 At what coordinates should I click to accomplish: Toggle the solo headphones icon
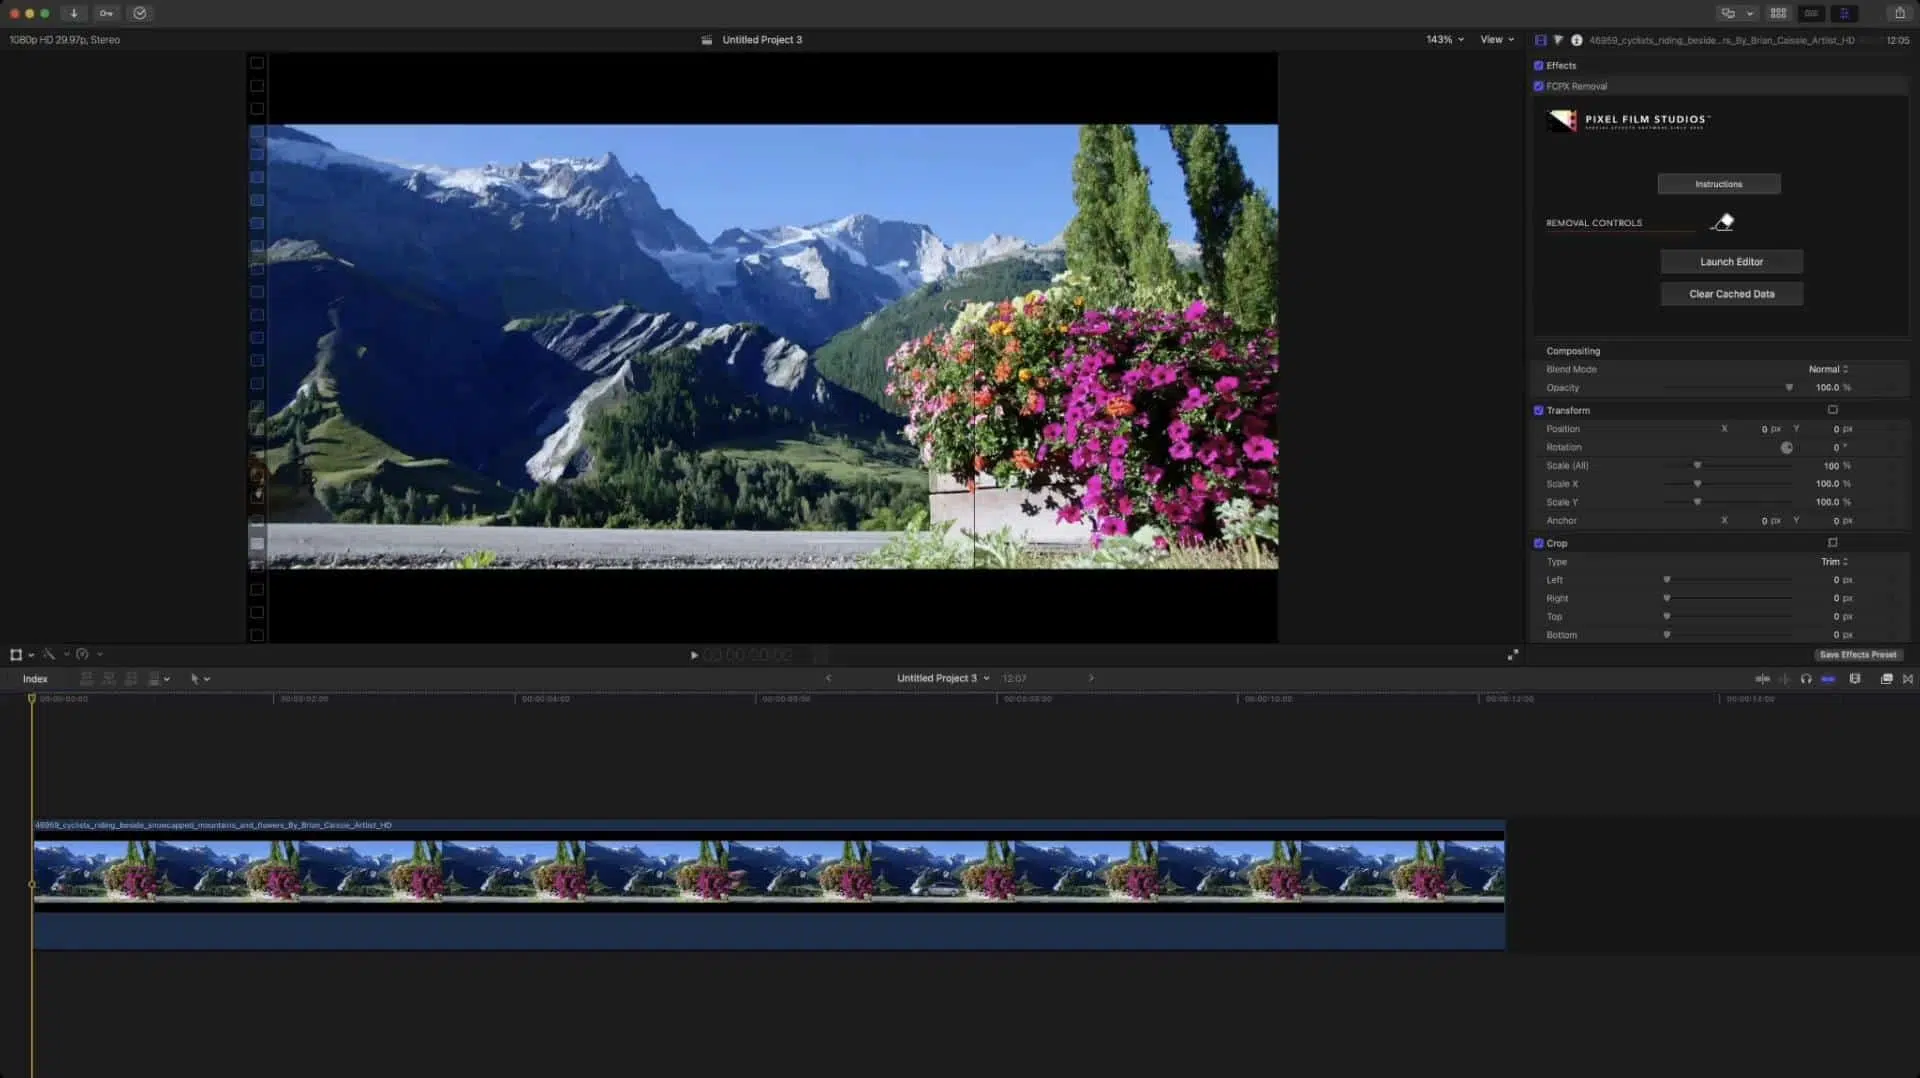[1806, 679]
